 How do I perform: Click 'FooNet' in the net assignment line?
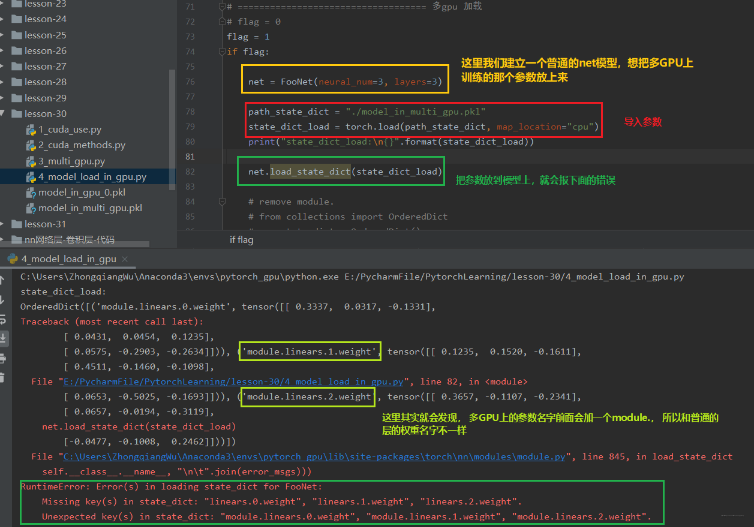tap(297, 82)
